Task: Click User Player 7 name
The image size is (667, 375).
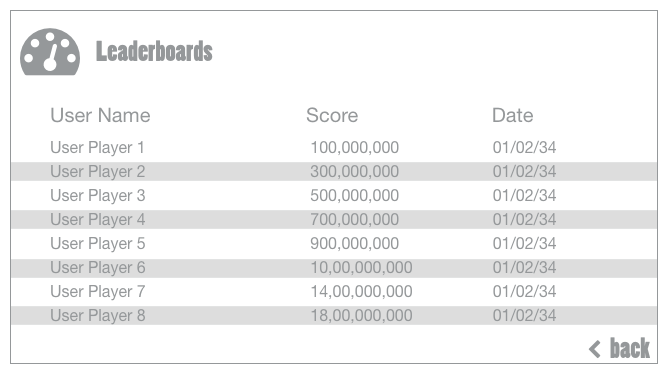Action: tap(98, 292)
